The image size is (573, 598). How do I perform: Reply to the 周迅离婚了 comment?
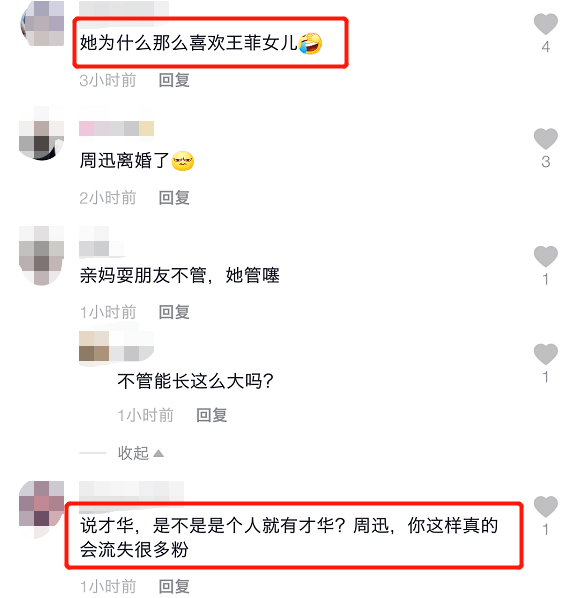click(x=174, y=198)
